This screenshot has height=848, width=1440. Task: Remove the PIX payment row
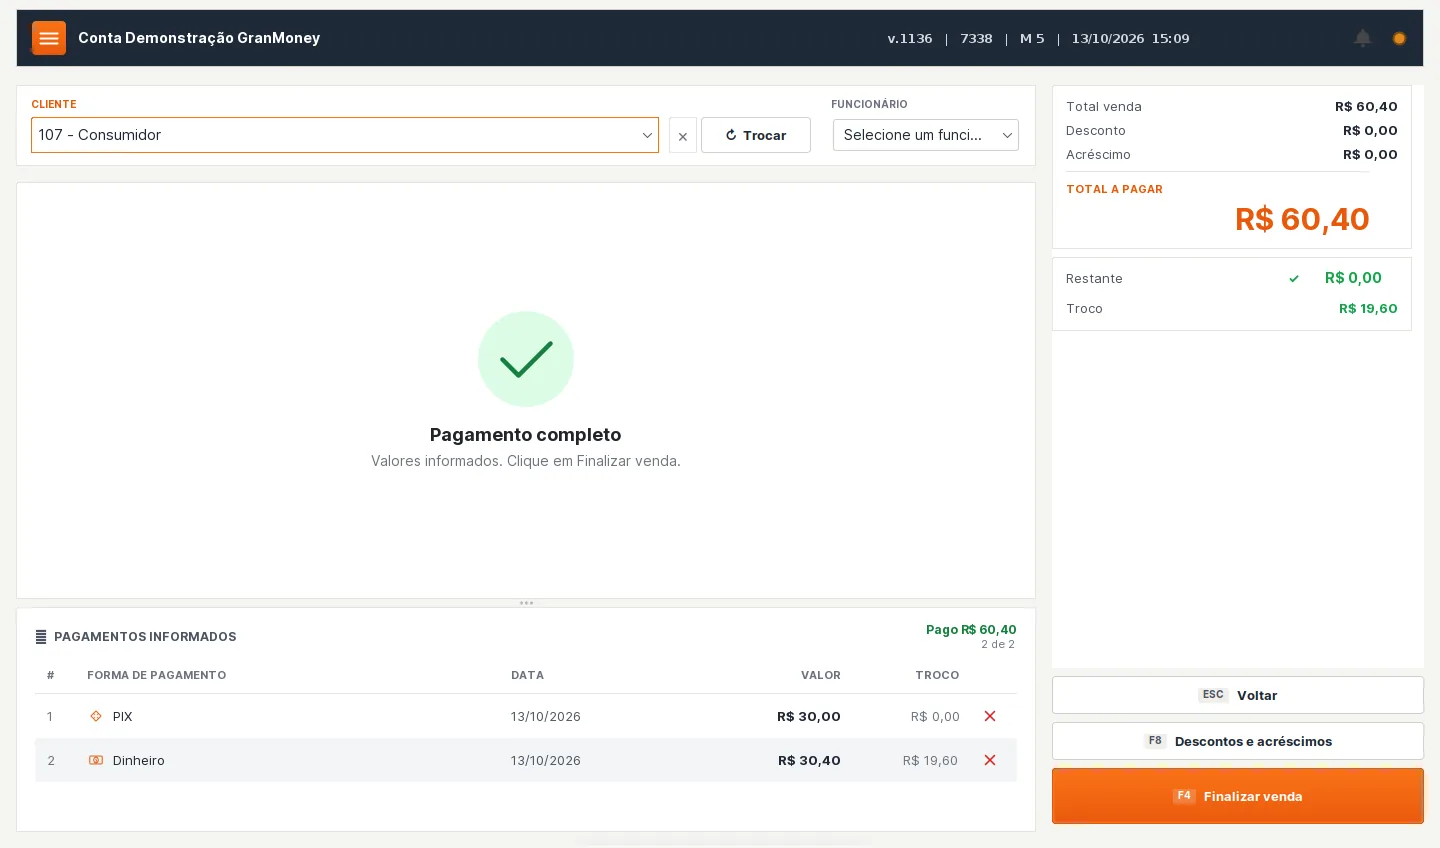[990, 716]
